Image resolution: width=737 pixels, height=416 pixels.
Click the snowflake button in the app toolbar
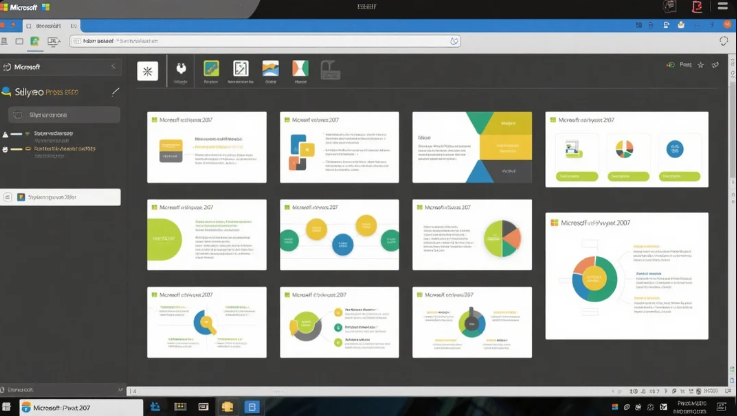[148, 71]
